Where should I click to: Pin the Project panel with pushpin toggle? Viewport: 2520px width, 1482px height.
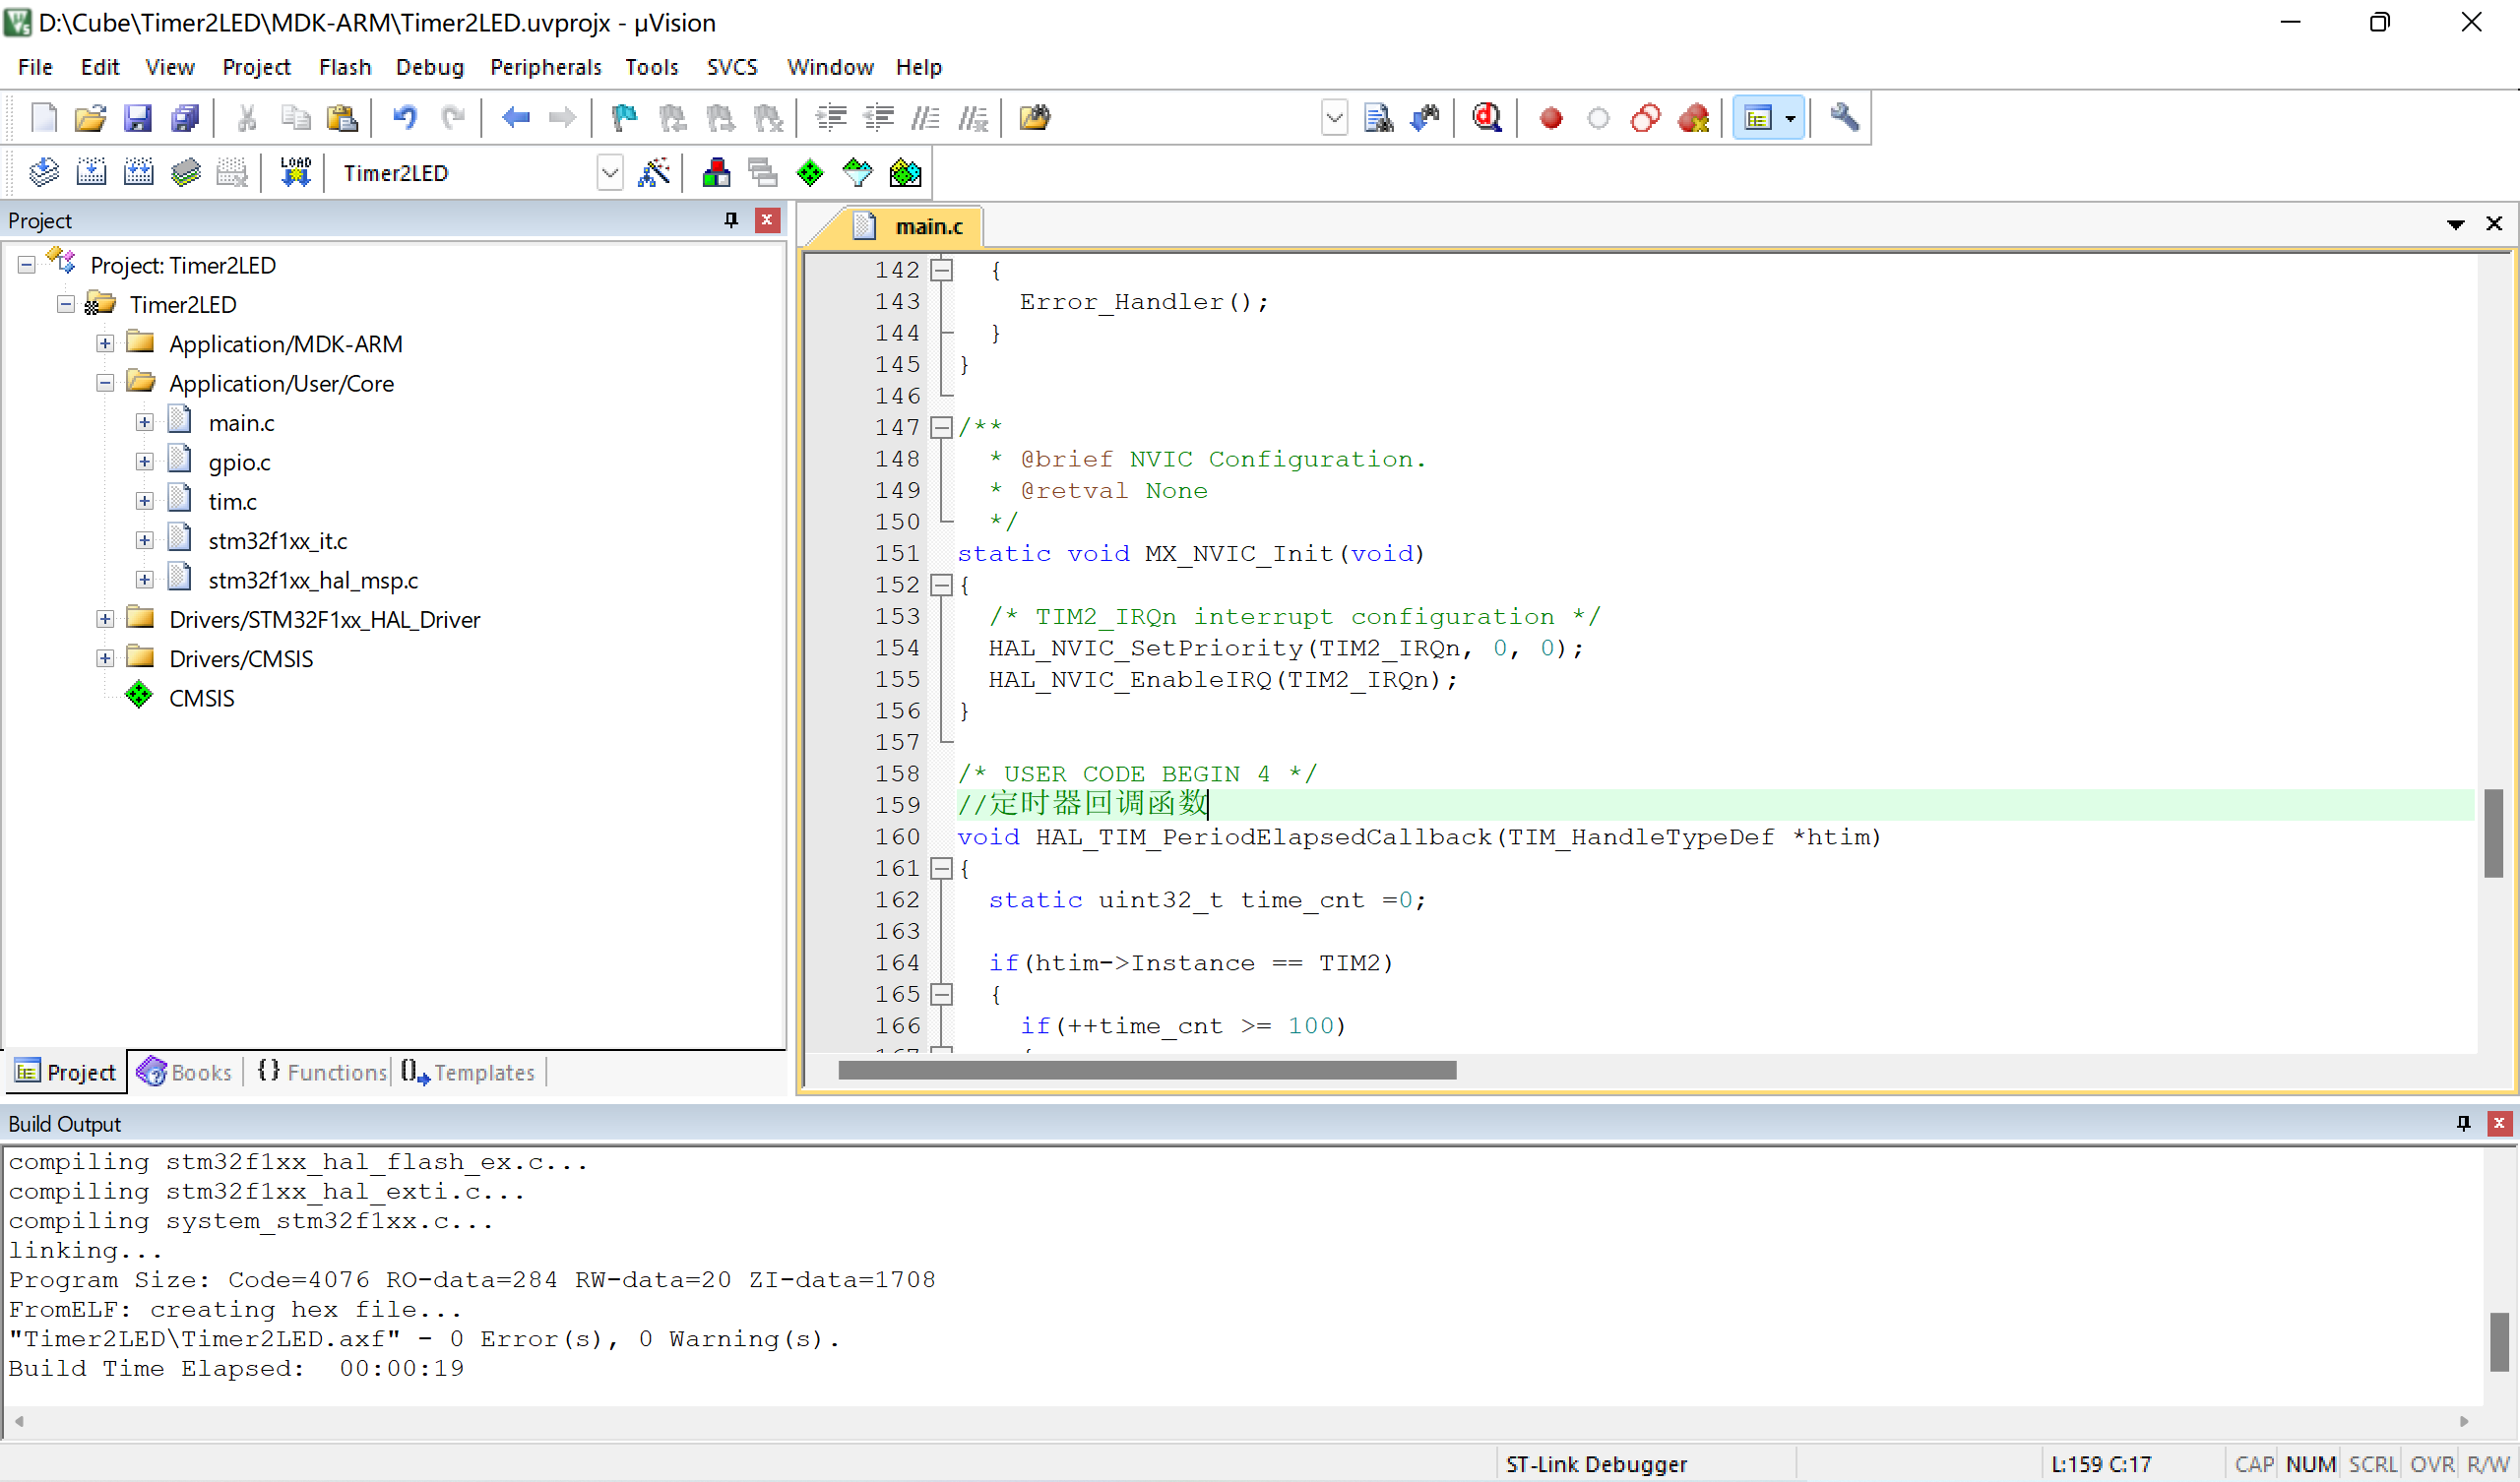[731, 220]
